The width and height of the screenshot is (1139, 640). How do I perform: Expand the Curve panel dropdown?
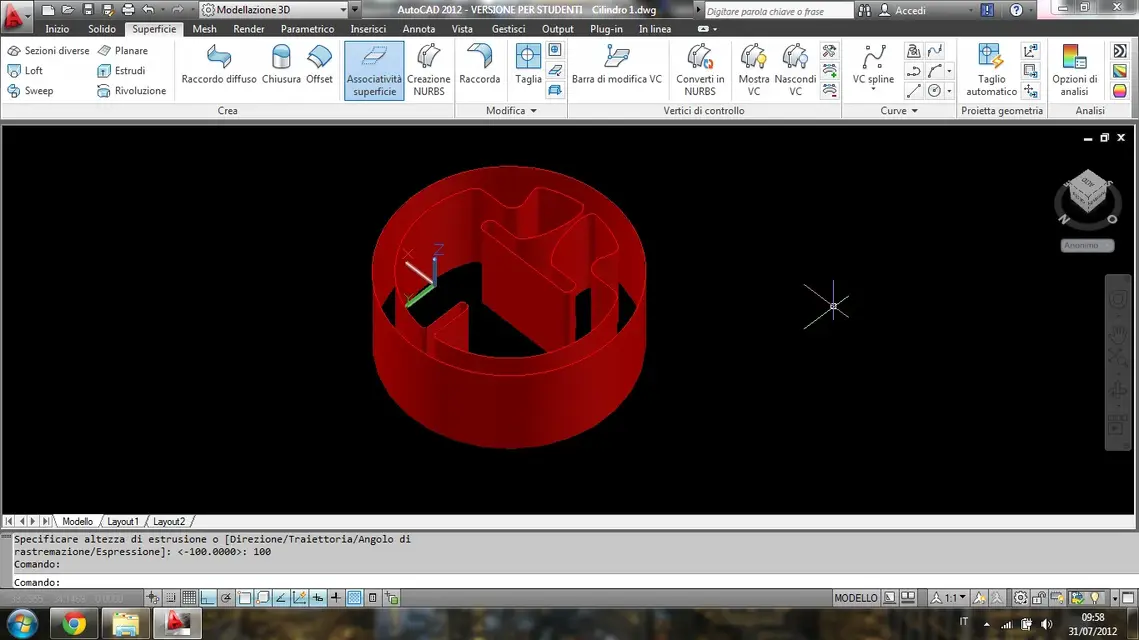899,110
